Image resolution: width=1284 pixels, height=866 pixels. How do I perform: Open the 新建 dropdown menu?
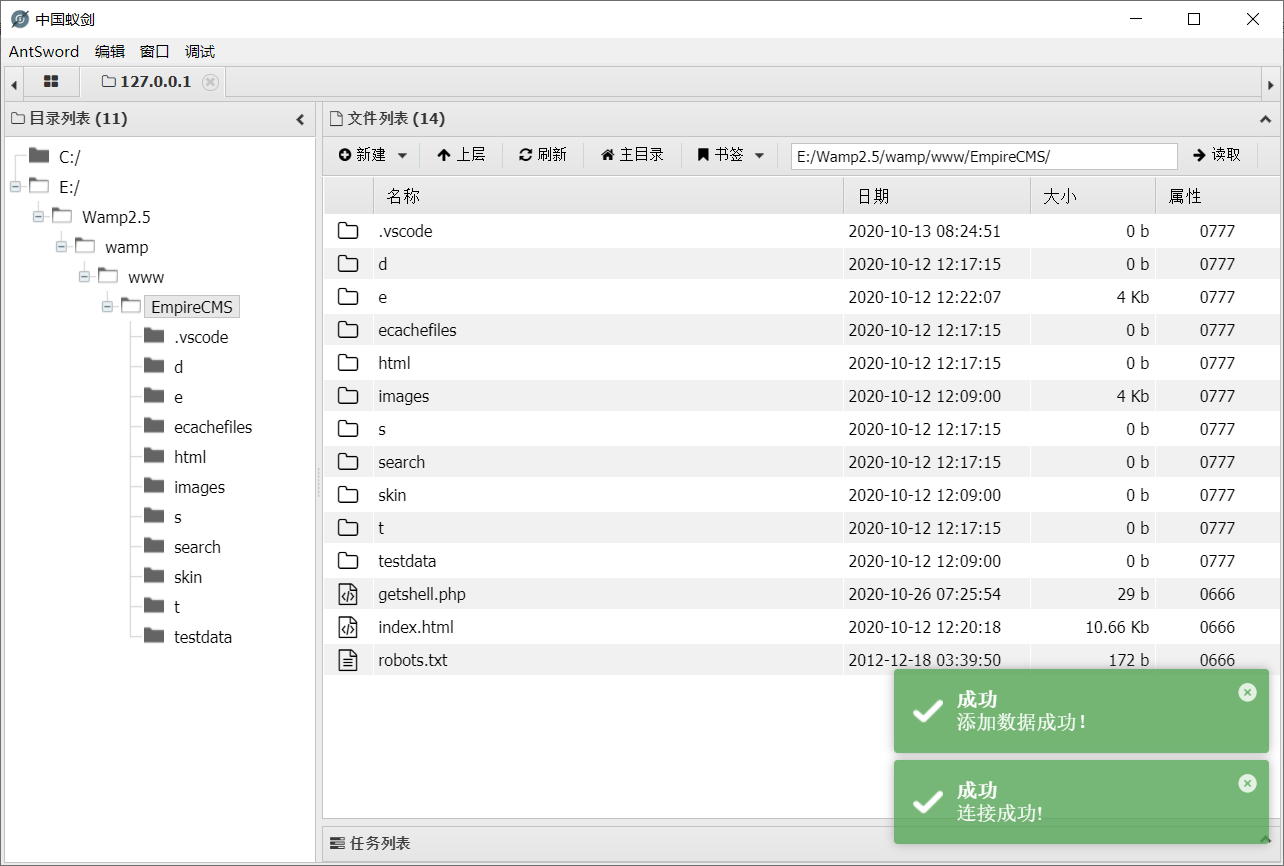pyautogui.click(x=373, y=155)
